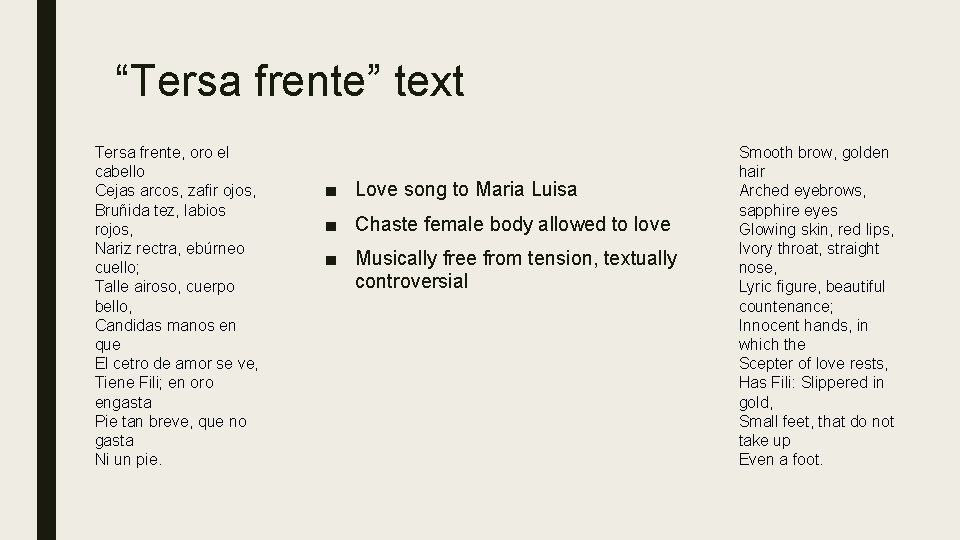This screenshot has height=540, width=960.
Task: Click English line "Smooth brow, golden"
Action: pos(814,152)
